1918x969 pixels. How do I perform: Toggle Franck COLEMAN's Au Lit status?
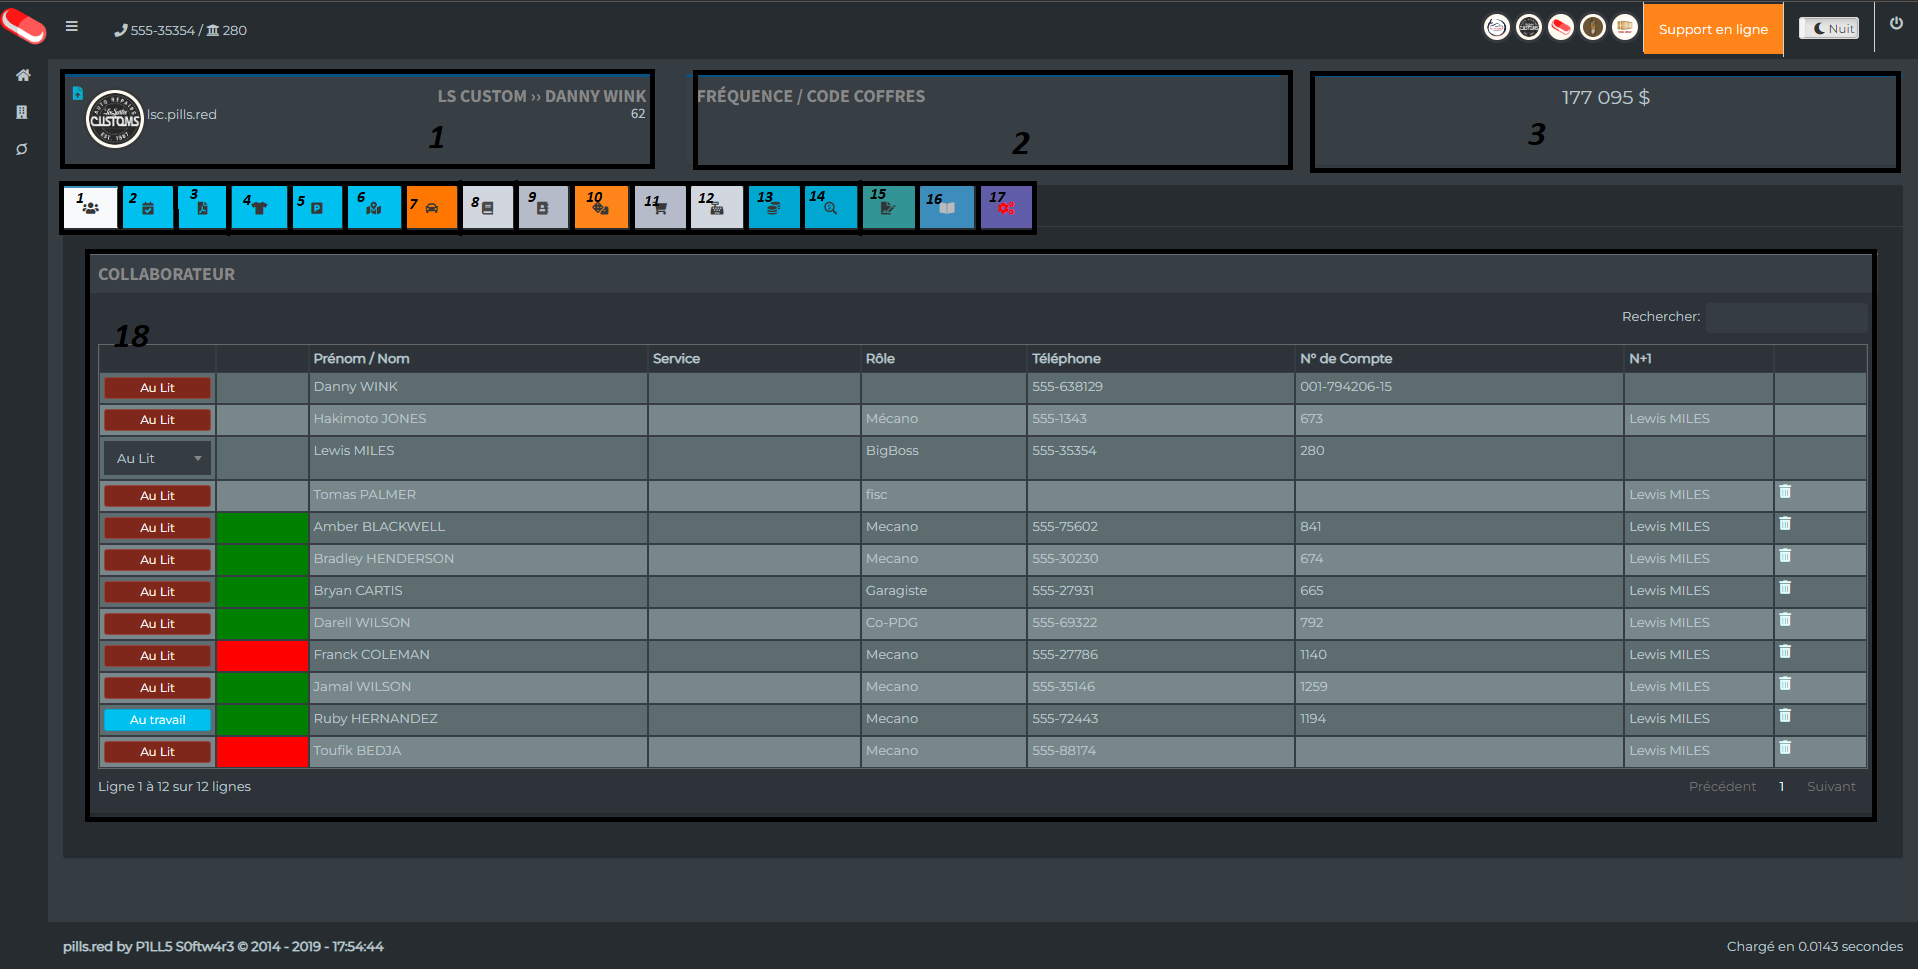pyautogui.click(x=157, y=656)
